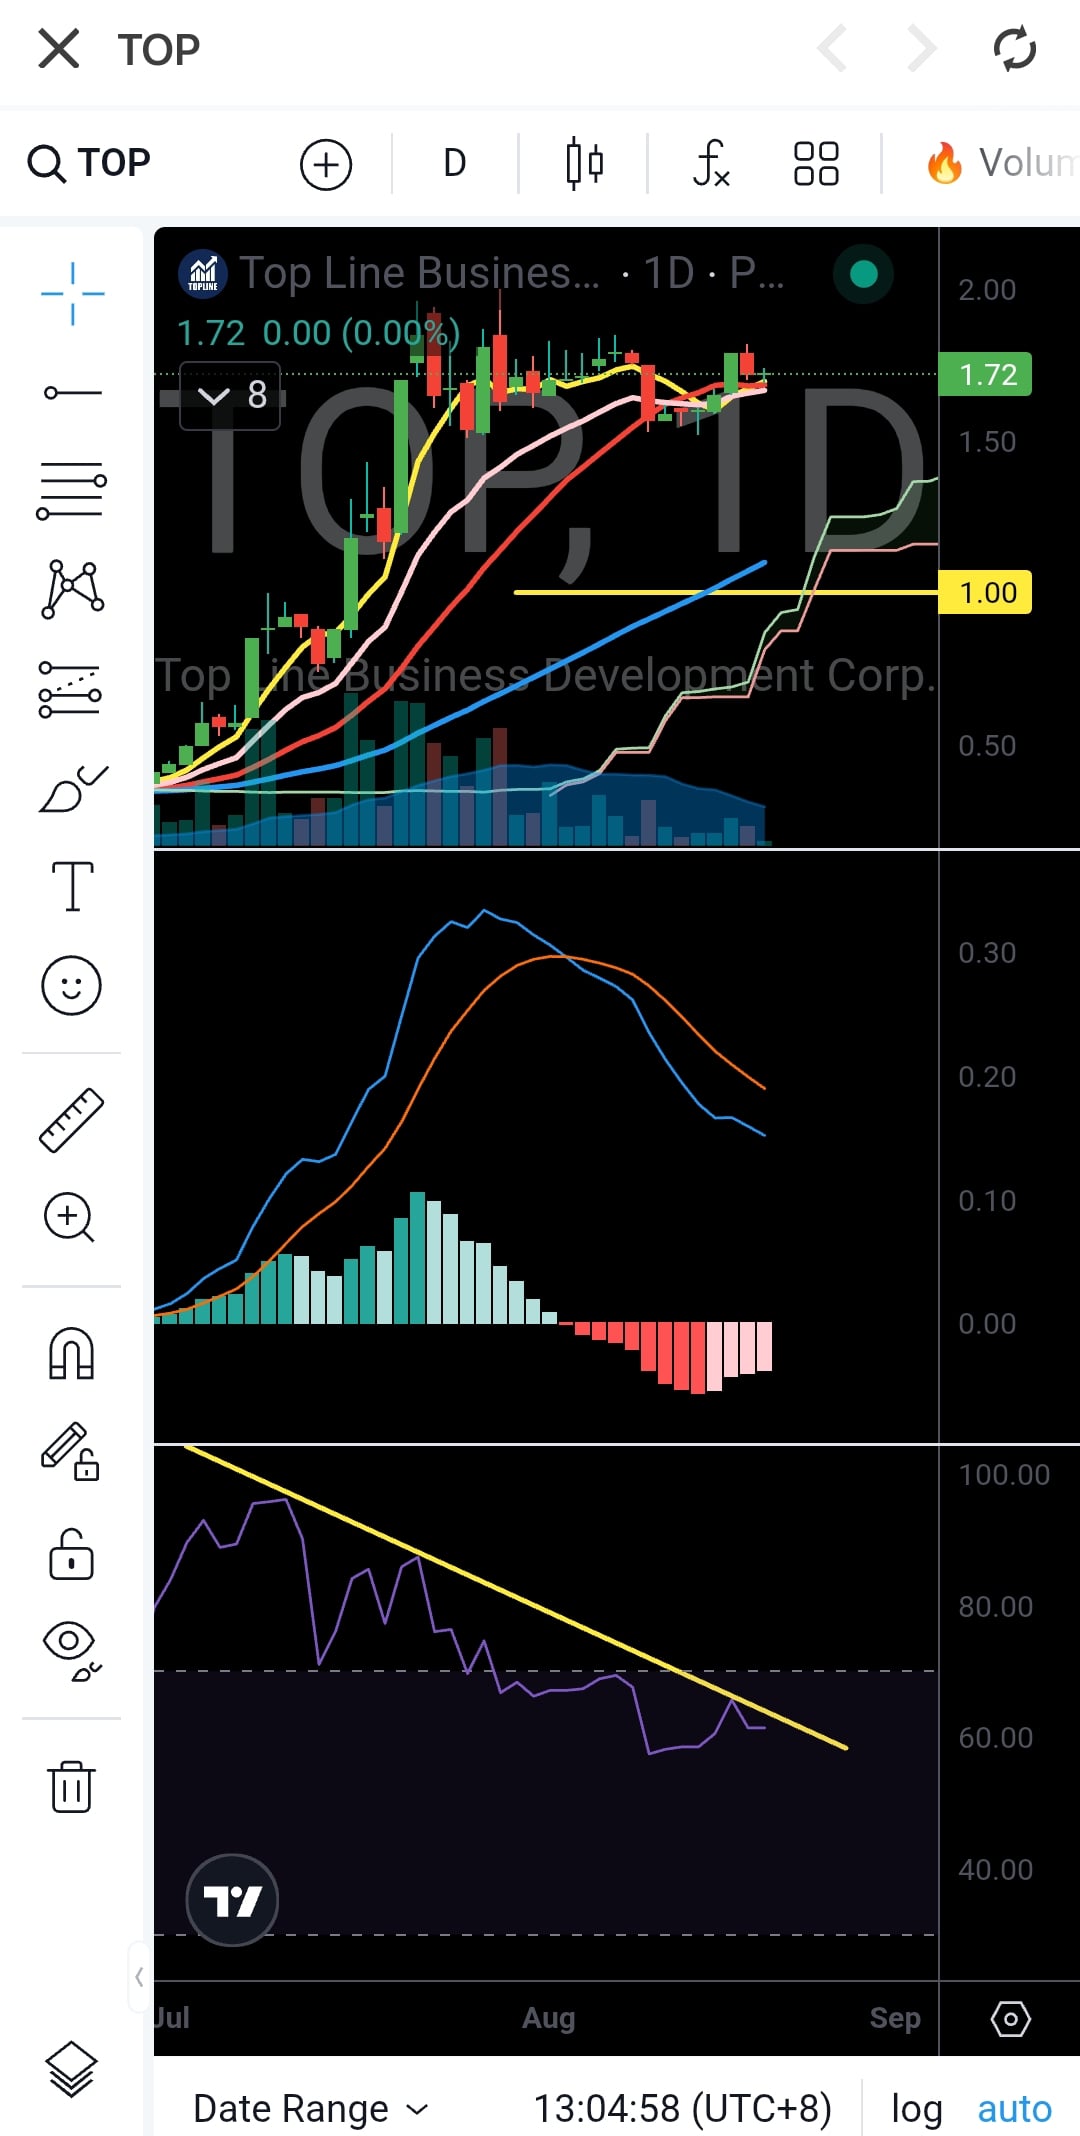Delete drawings with the trash icon
1080x2136 pixels.
[72, 1786]
